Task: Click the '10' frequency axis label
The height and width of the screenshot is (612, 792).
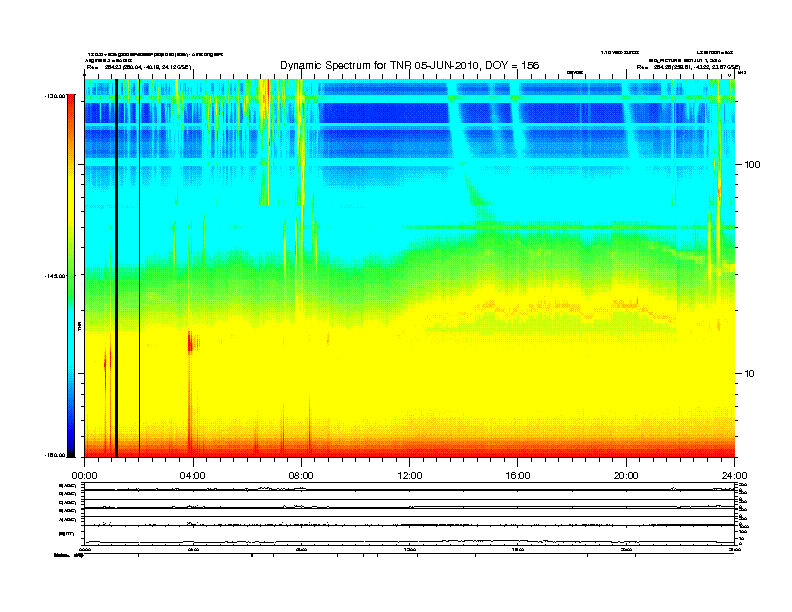Action: click(x=750, y=374)
